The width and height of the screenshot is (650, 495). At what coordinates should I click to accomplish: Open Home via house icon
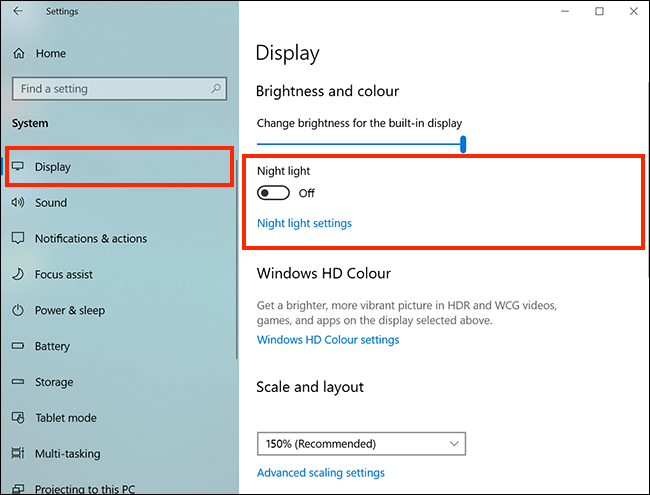point(19,53)
